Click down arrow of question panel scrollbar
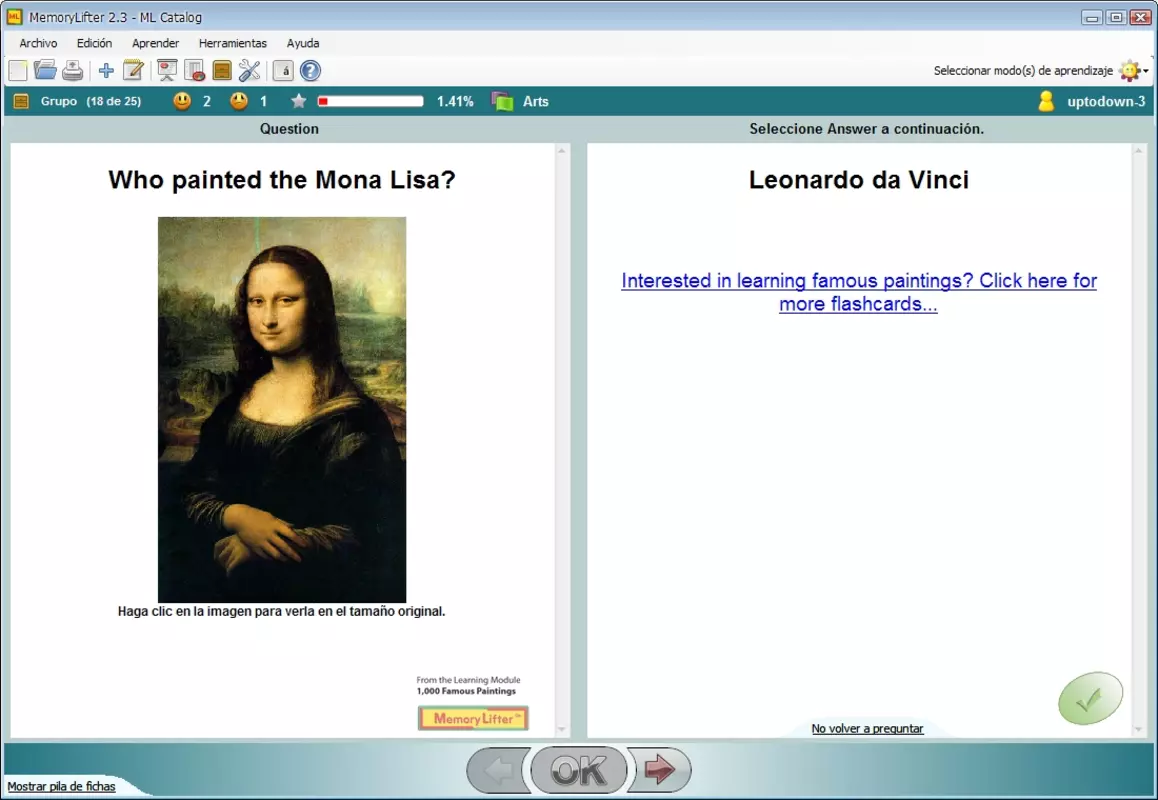 [x=562, y=730]
